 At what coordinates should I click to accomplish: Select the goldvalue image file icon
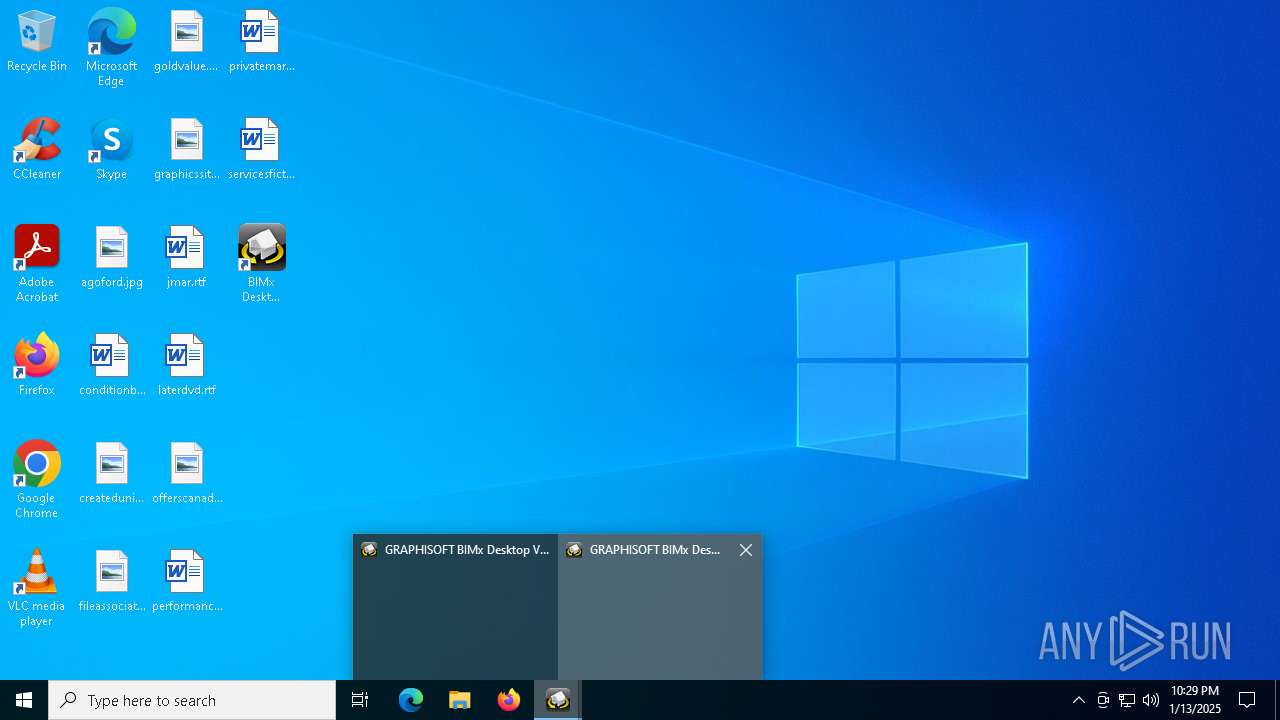(186, 42)
